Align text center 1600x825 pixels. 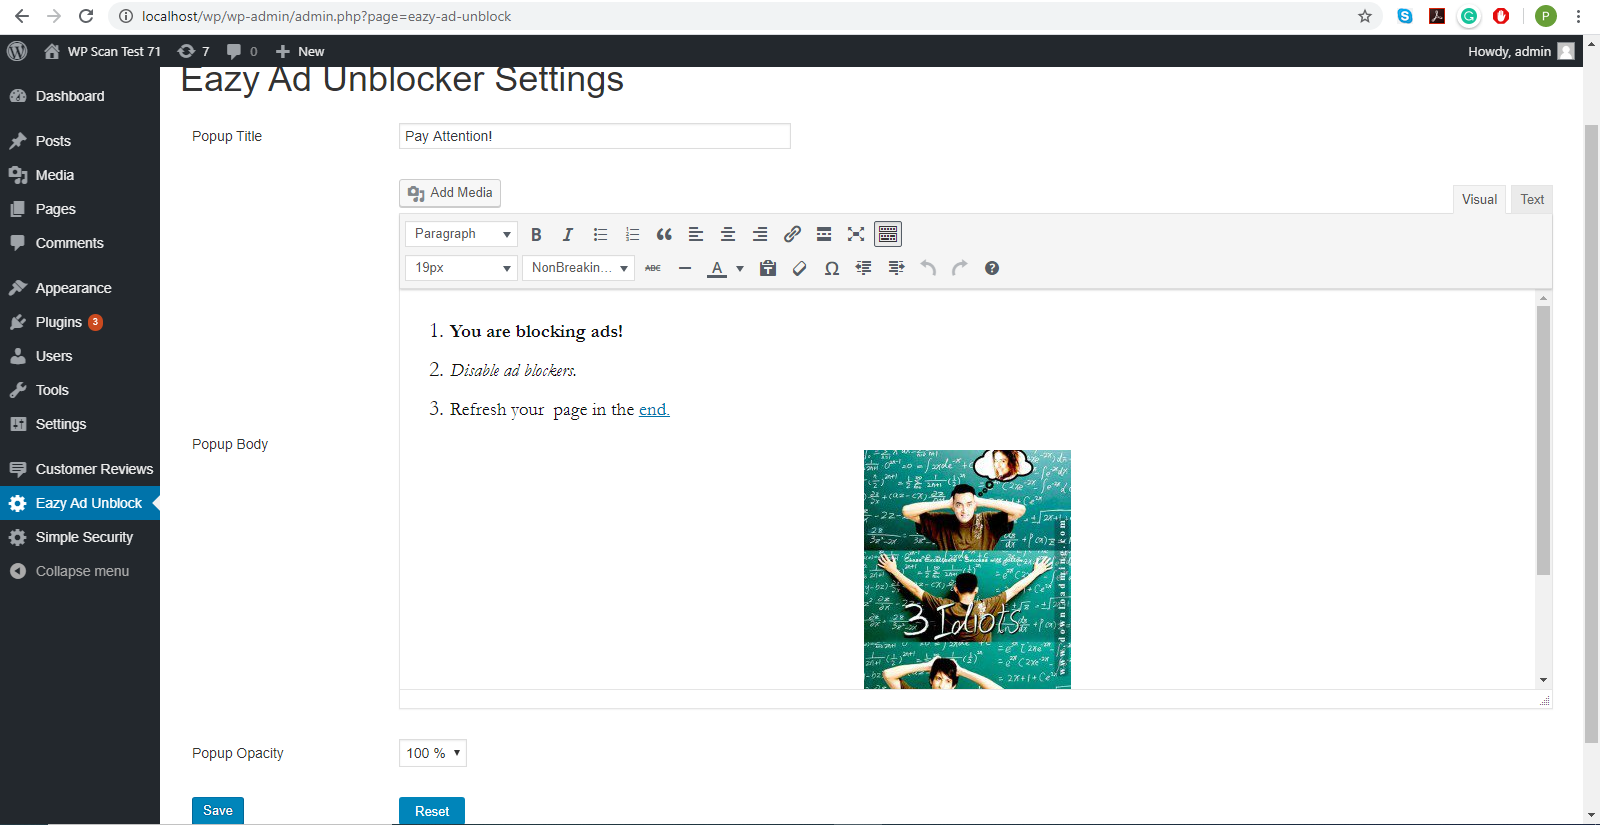tap(728, 234)
